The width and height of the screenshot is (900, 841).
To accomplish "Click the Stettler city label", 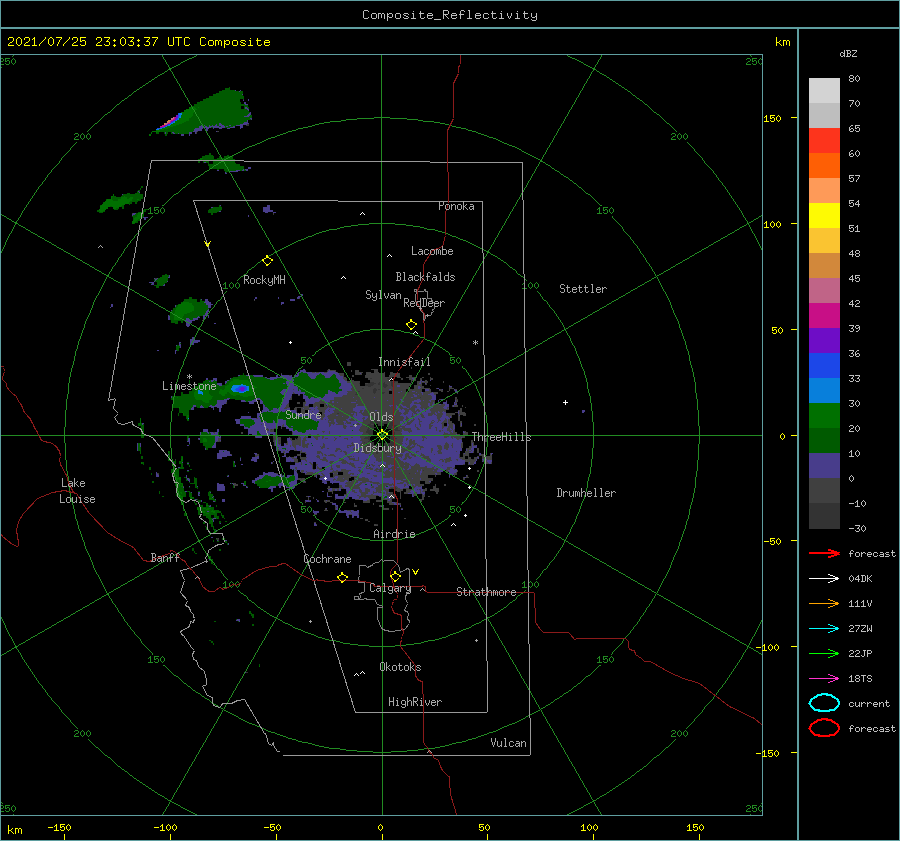I will tap(583, 289).
